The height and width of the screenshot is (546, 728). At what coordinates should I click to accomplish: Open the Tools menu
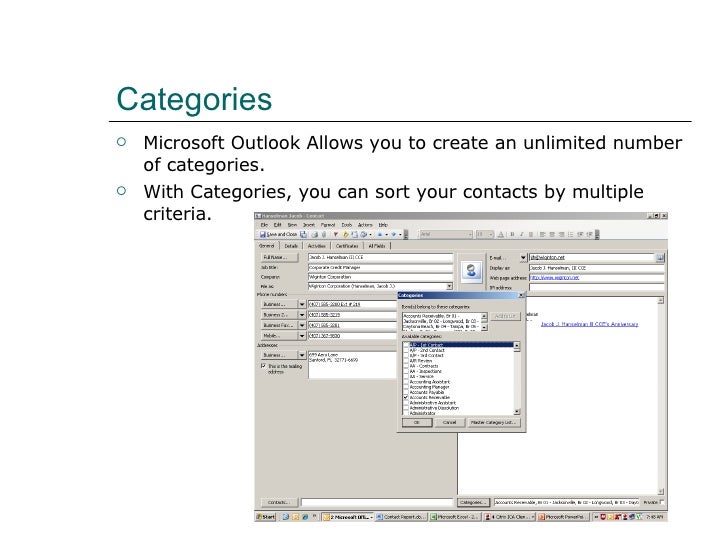(x=347, y=225)
